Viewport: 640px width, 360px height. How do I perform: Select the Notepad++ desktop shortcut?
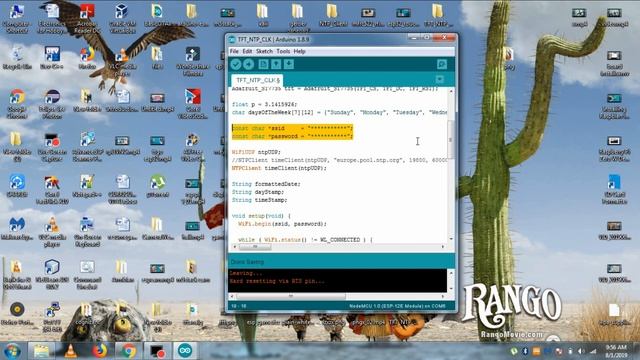87,186
